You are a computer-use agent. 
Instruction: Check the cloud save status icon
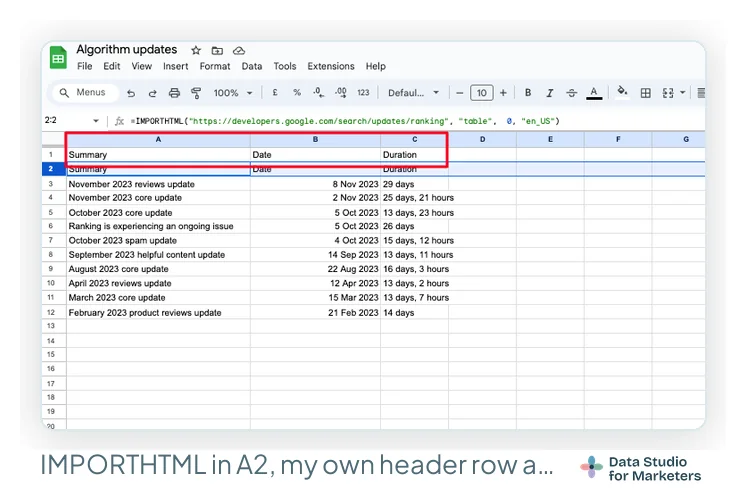tap(239, 50)
